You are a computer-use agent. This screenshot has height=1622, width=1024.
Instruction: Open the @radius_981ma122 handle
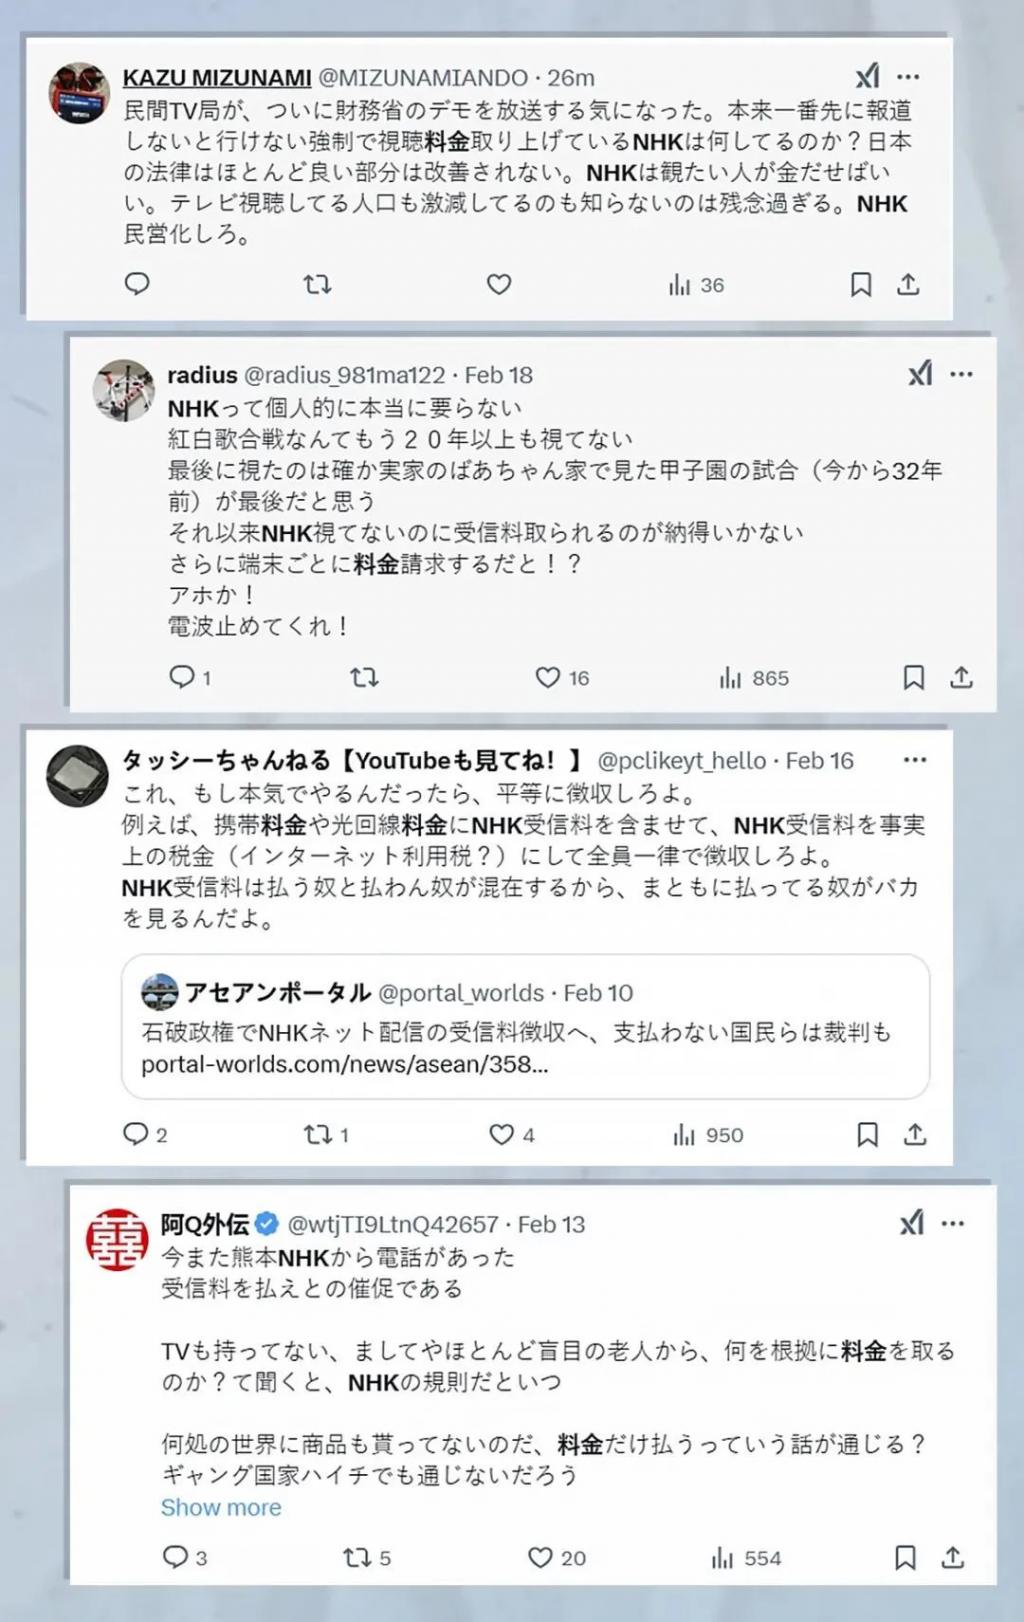[345, 375]
